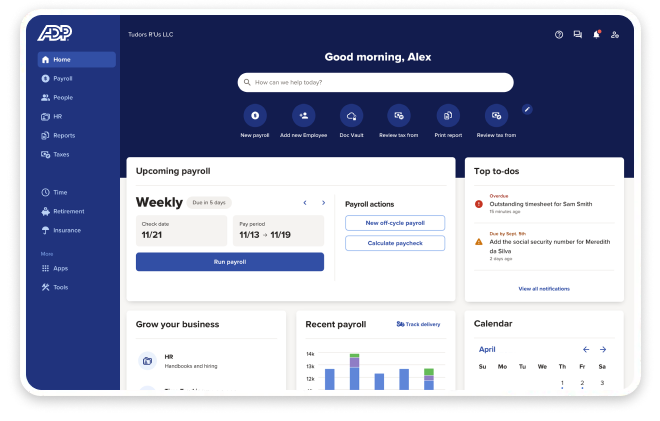Viewport: 660px width, 421px height.
Task: Open the View all notifications link
Action: tap(544, 288)
